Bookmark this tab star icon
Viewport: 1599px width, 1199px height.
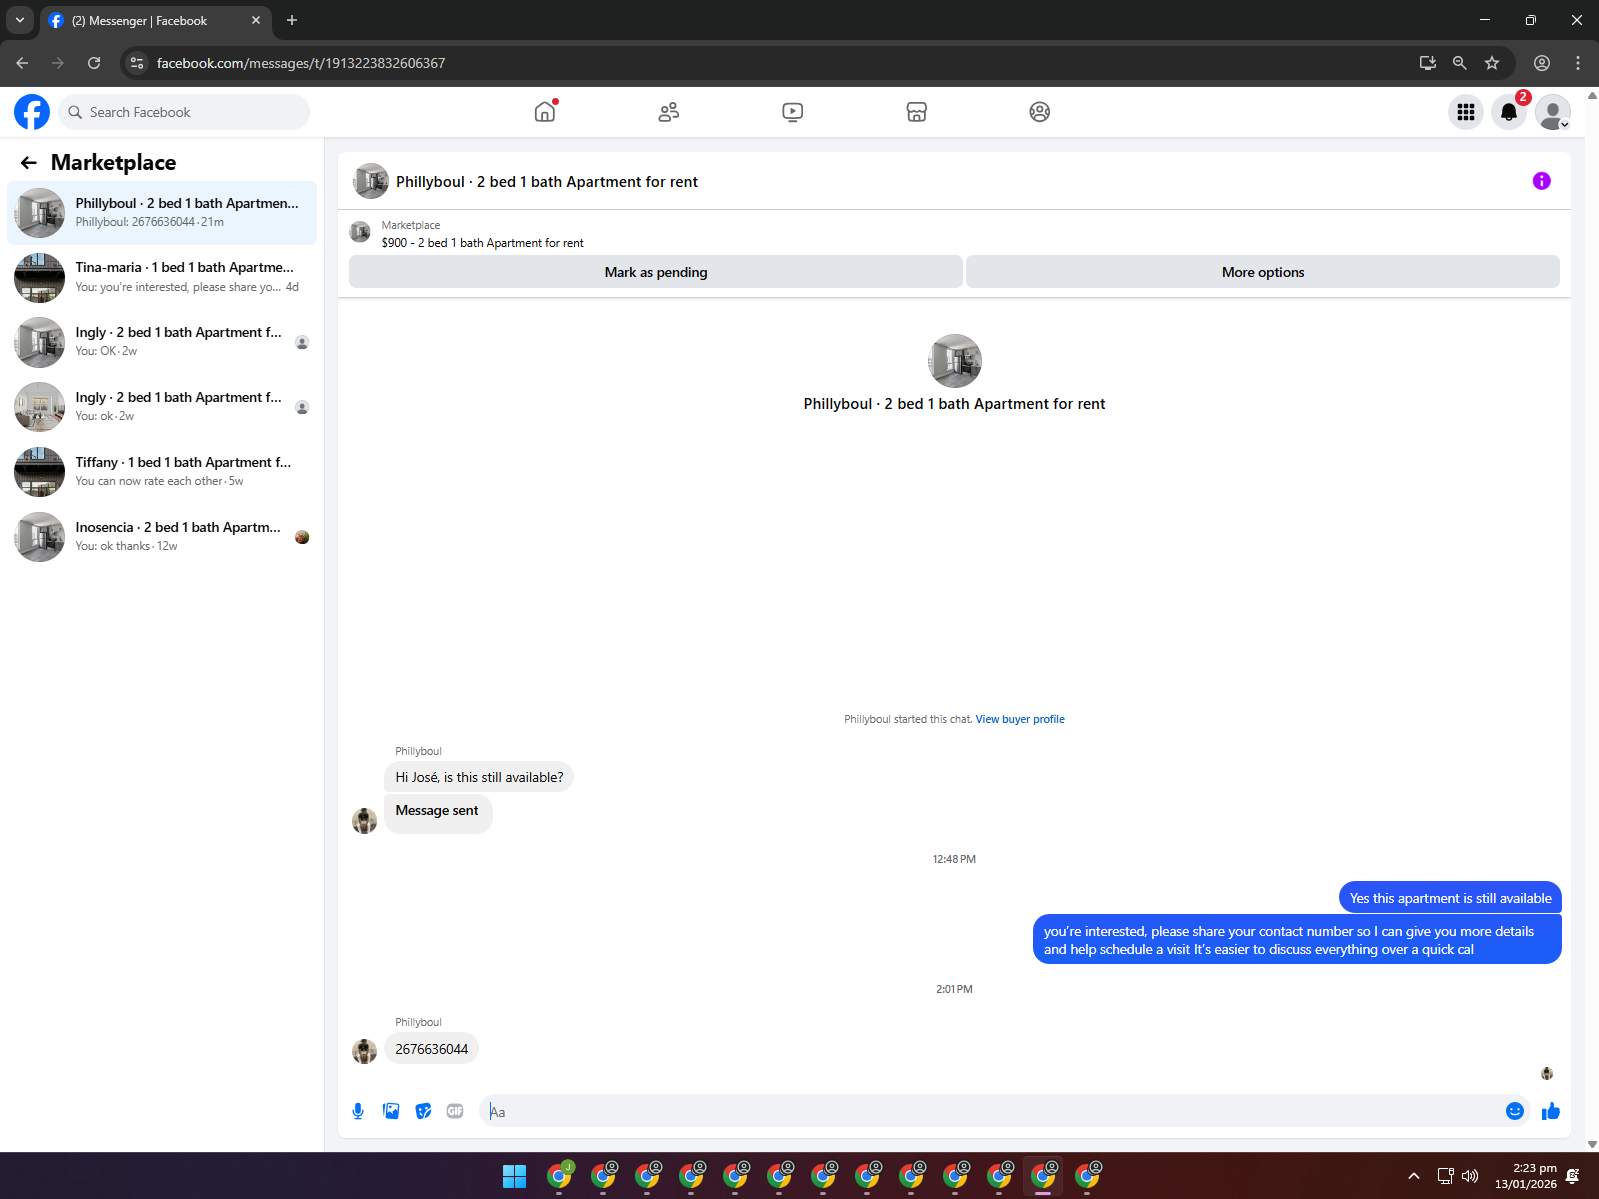[x=1492, y=63]
